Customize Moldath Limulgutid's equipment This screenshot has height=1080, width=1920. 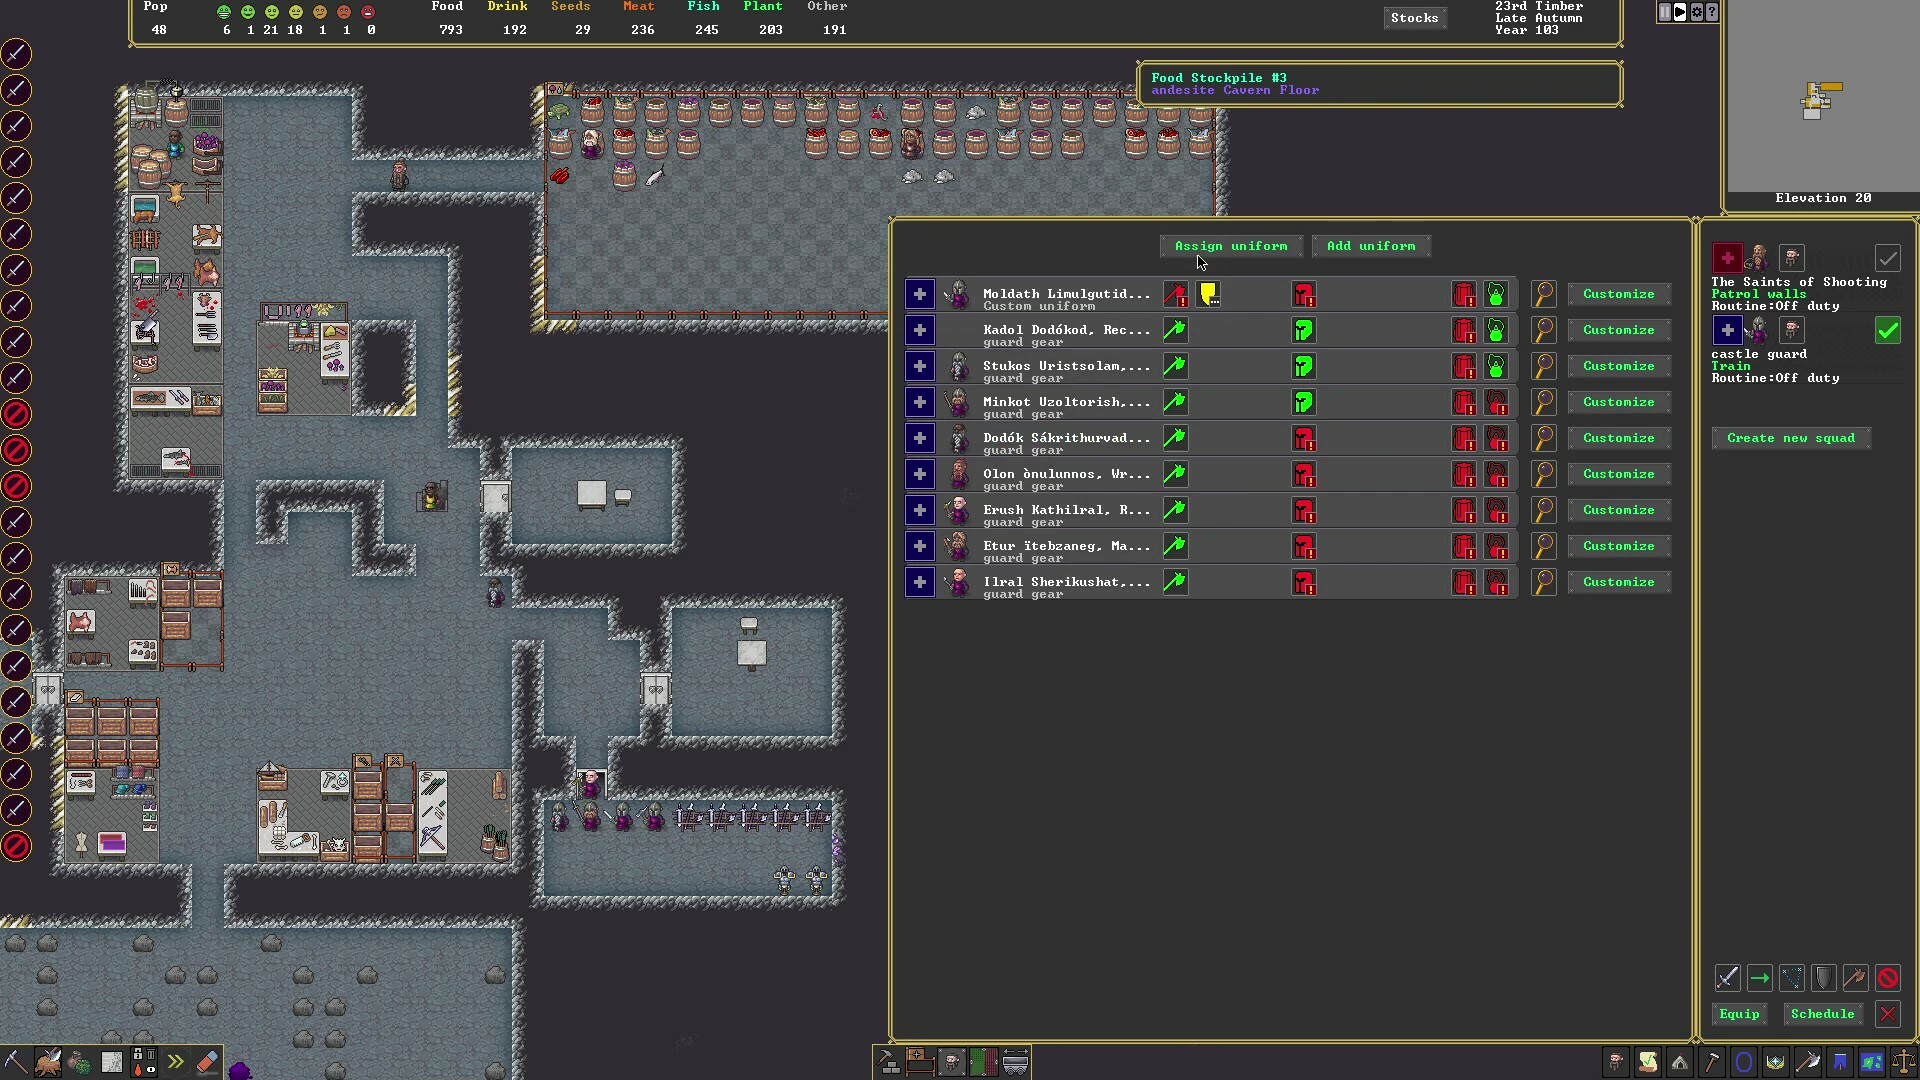pyautogui.click(x=1618, y=294)
